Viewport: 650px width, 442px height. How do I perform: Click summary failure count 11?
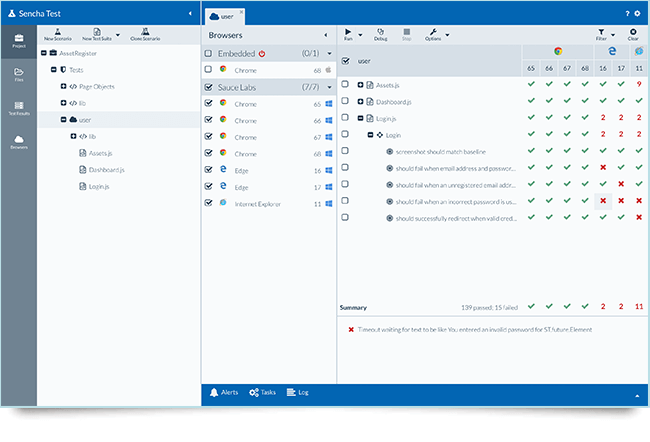(639, 306)
